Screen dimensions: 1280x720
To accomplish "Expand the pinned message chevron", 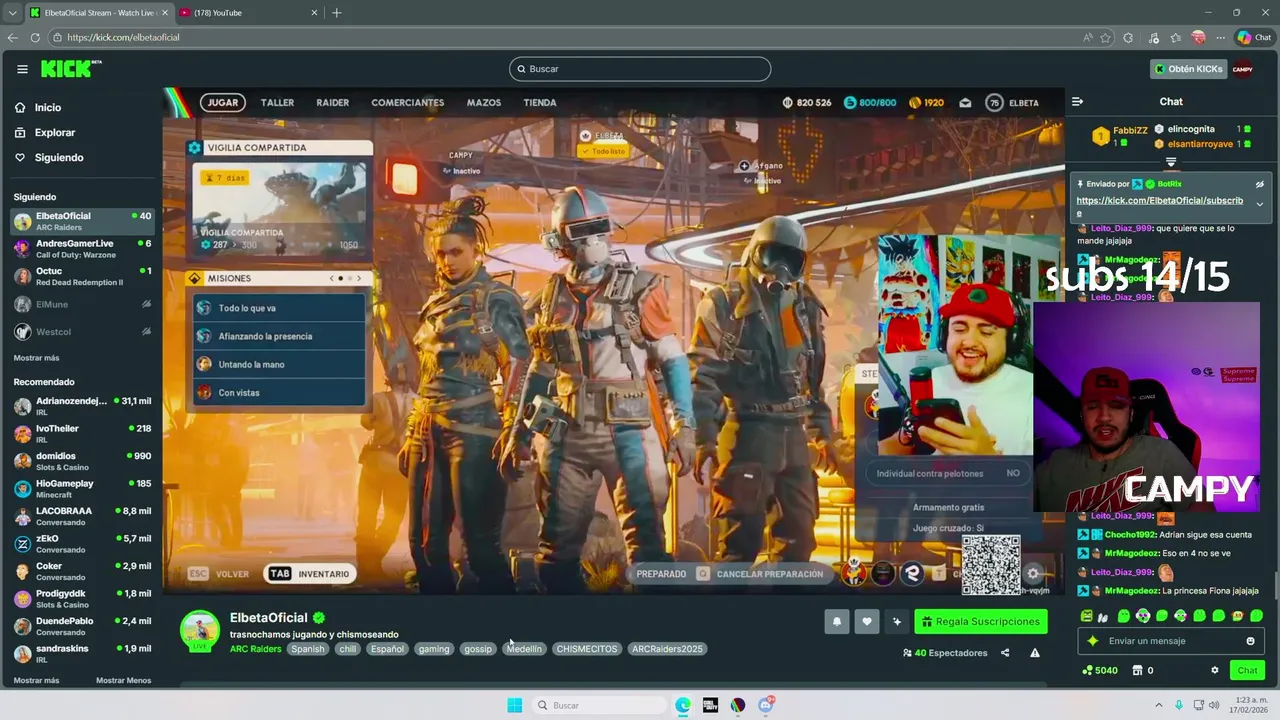I will click(x=1259, y=204).
